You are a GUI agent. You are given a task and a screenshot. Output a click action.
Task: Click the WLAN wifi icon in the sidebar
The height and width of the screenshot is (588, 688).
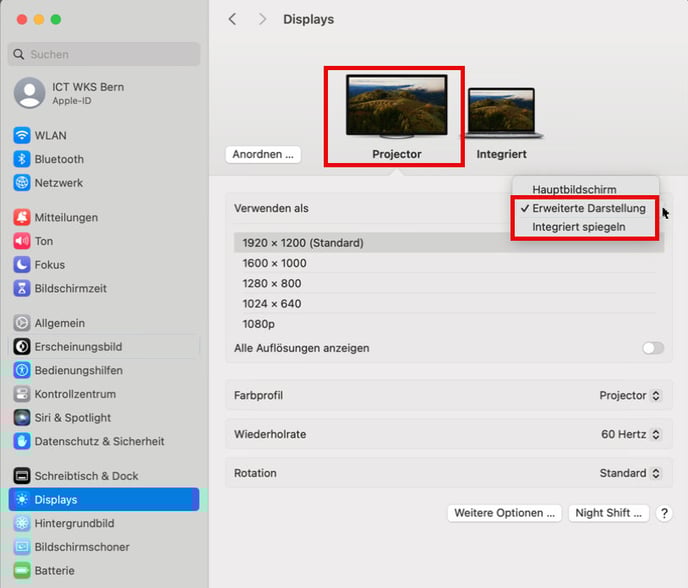[22, 135]
